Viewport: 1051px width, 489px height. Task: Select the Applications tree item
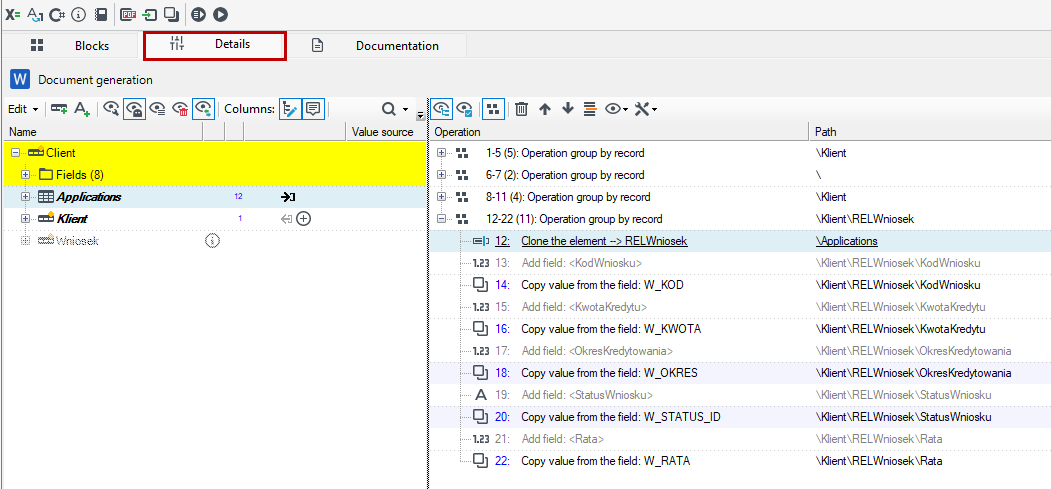point(88,197)
